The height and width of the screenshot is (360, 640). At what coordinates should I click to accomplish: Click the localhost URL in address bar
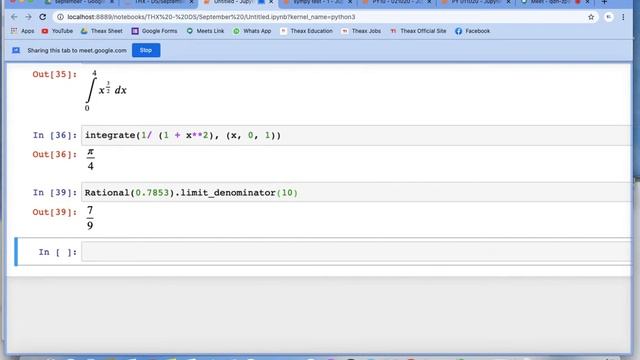[211, 17]
